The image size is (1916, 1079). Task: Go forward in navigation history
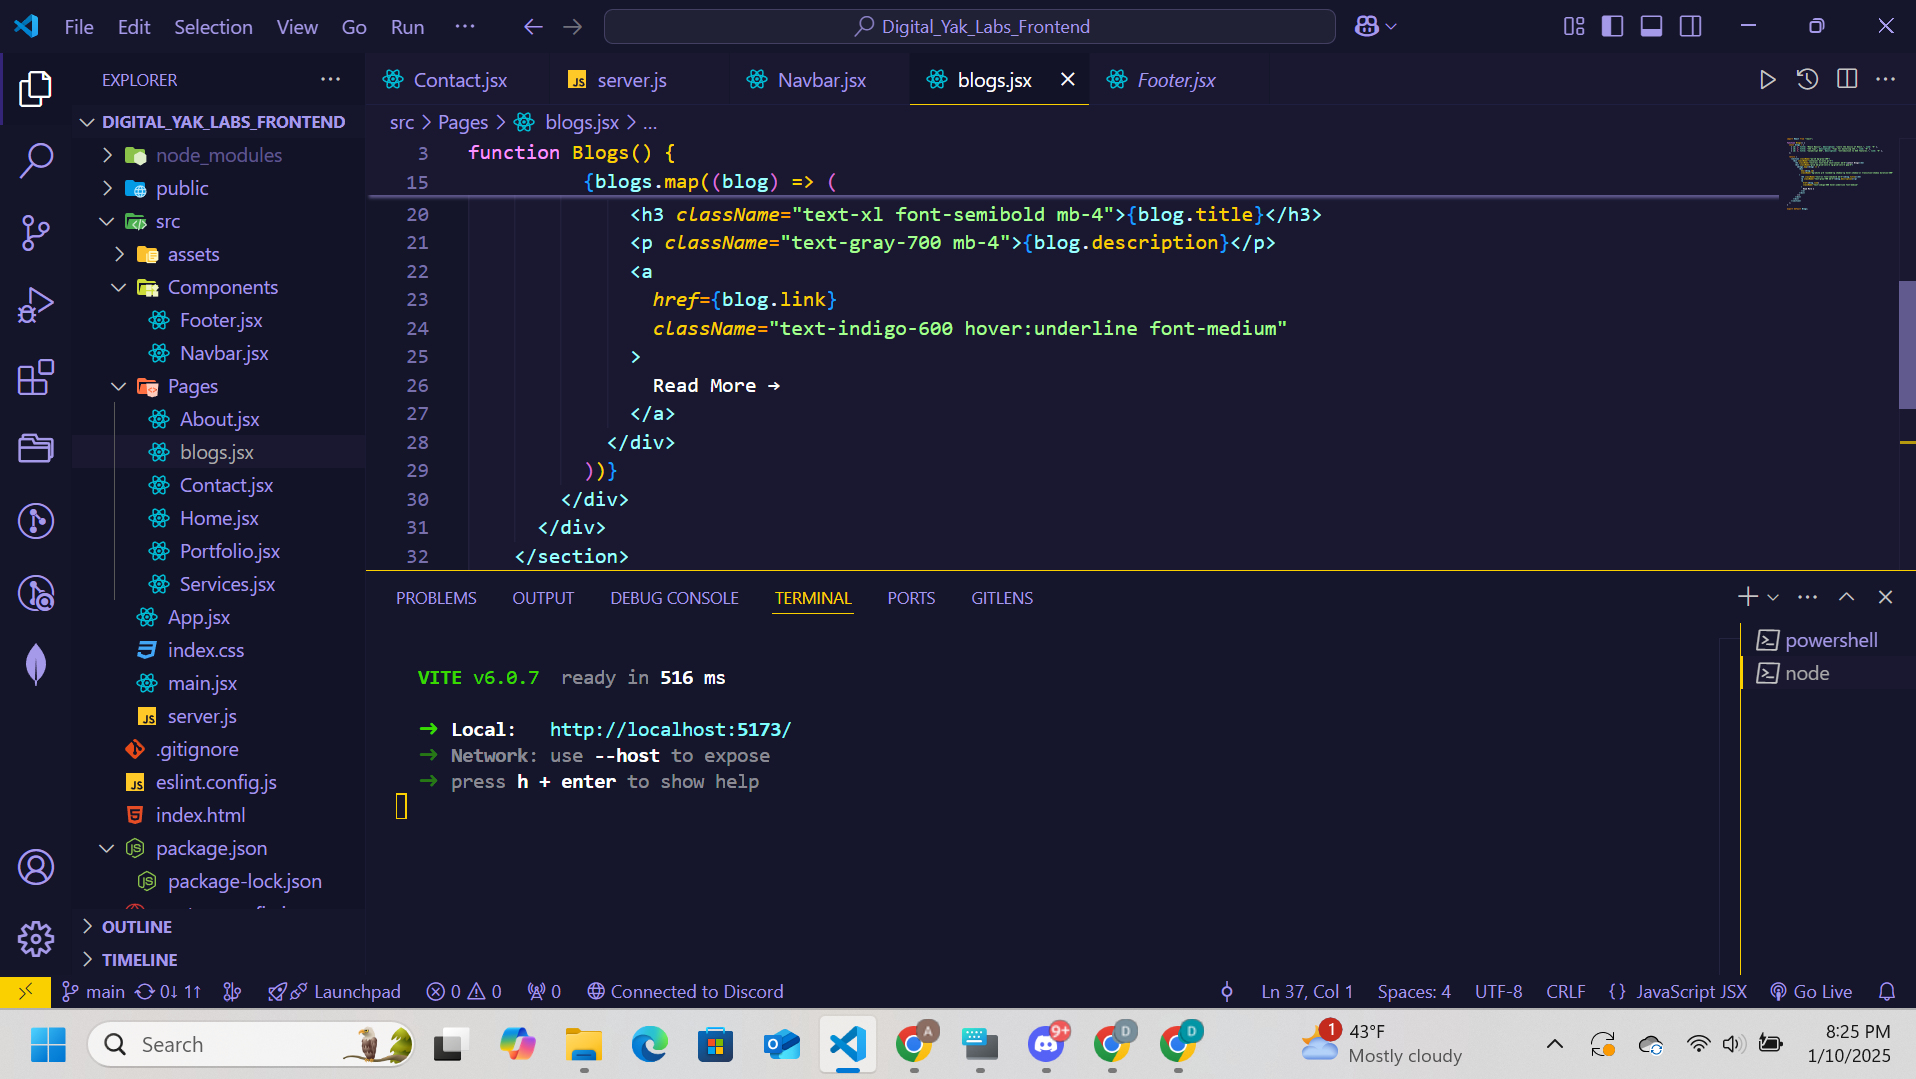coord(573,27)
